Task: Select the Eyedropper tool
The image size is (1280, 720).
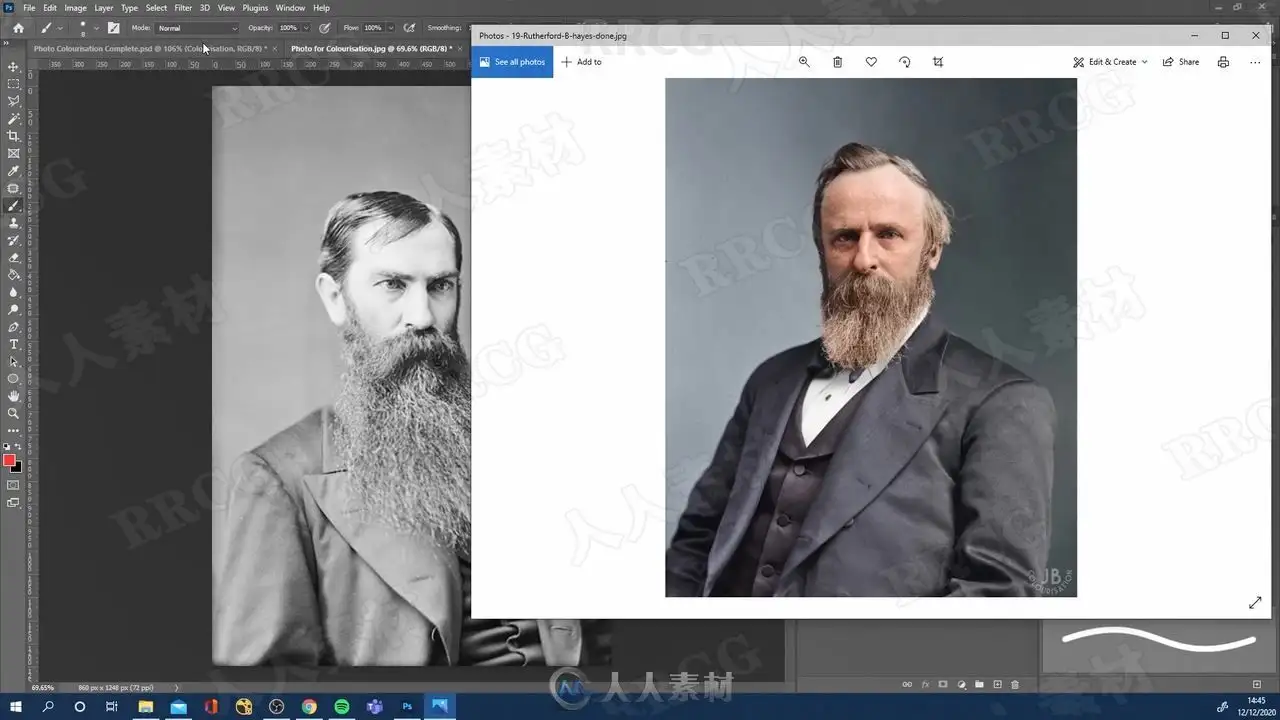Action: pos(13,171)
